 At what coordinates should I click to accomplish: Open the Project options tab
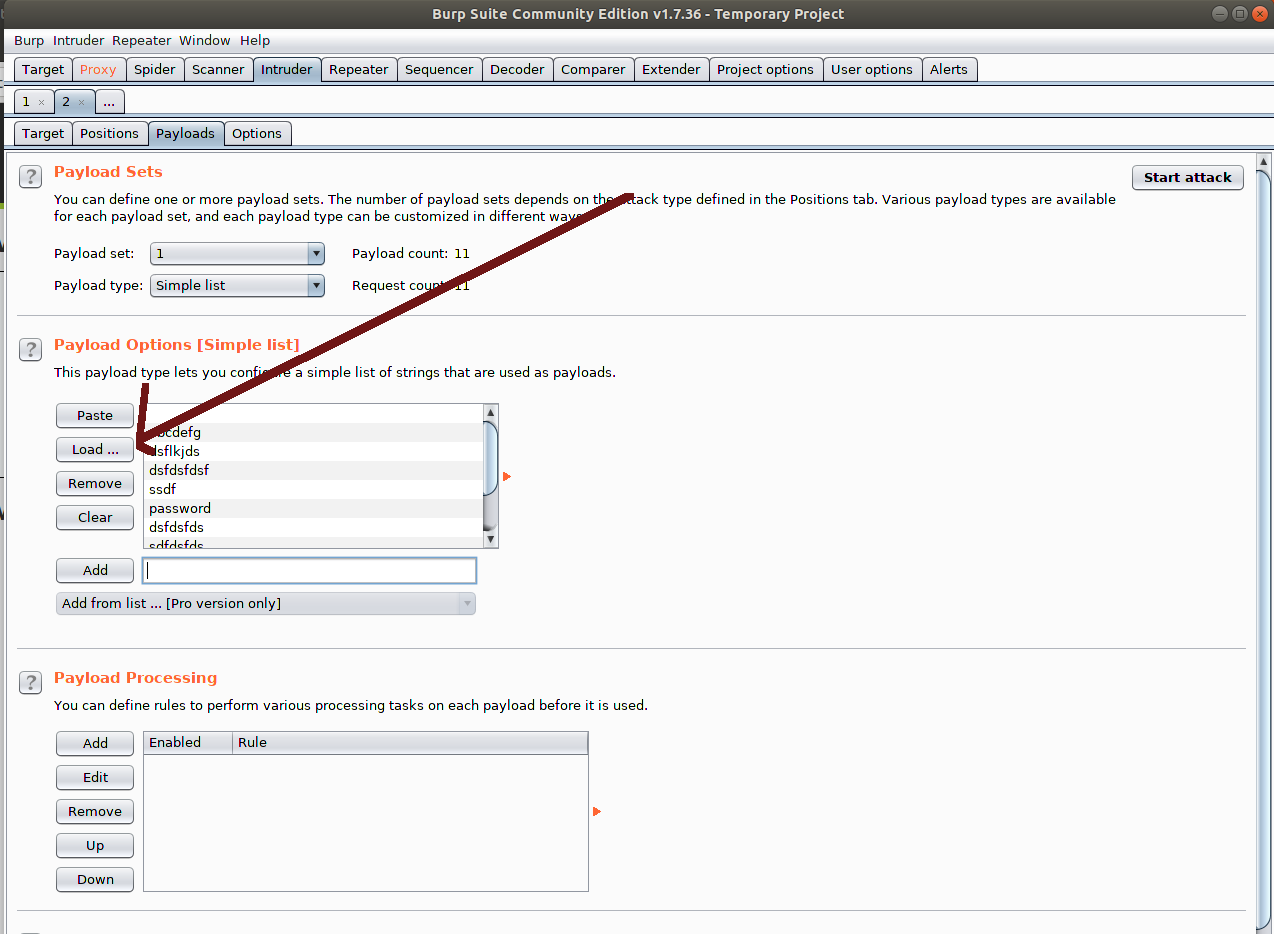point(765,70)
